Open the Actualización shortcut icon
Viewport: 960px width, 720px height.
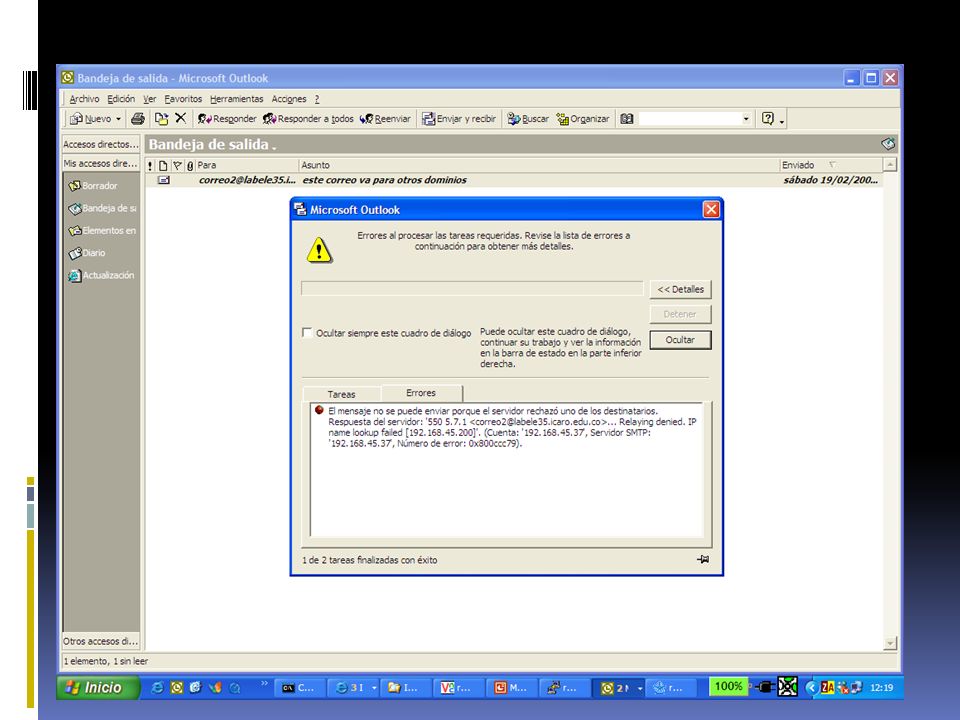(75, 276)
